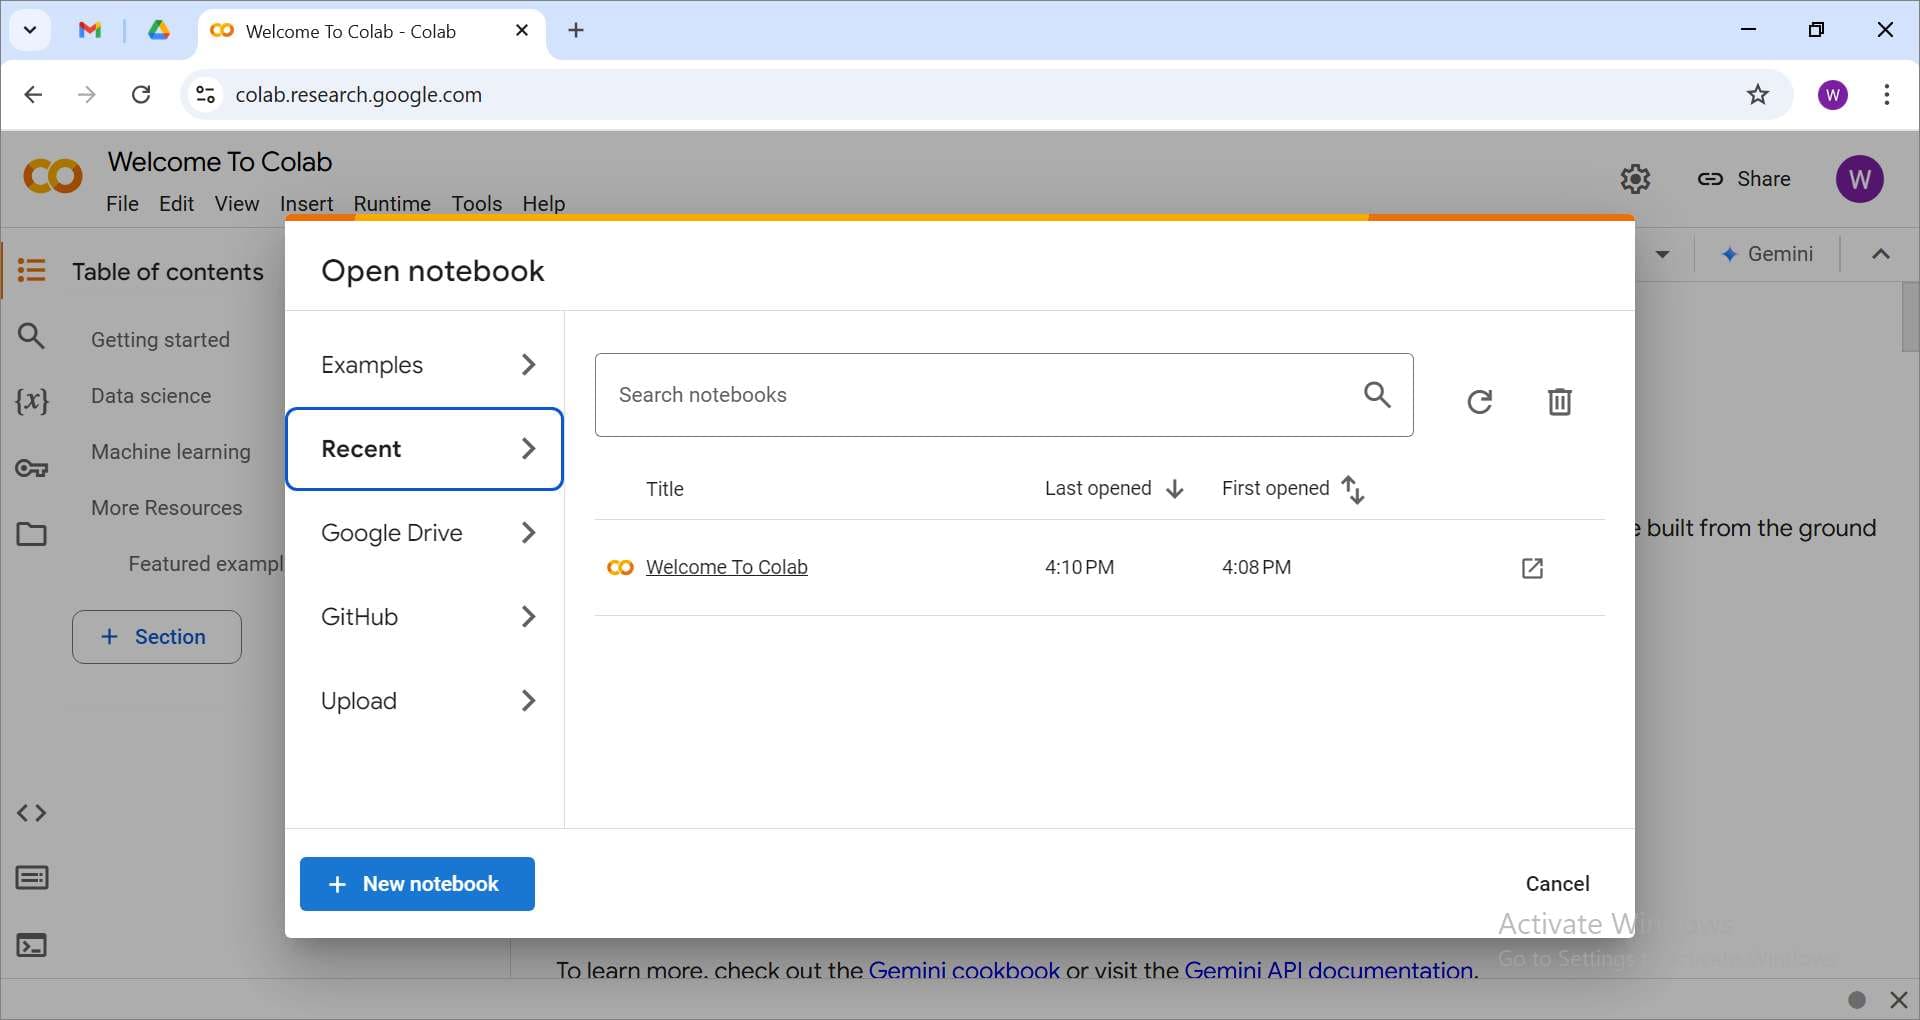Open the Secrets key icon

[x=32, y=468]
